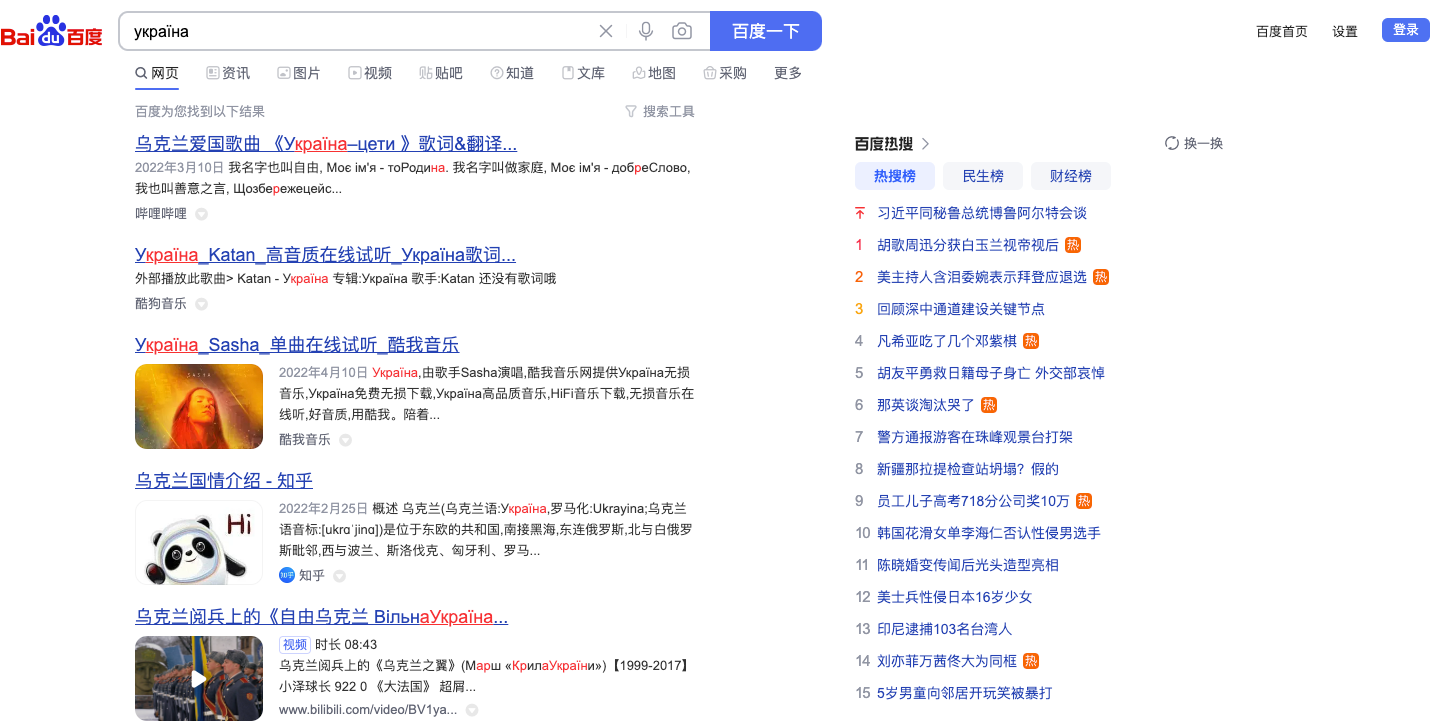Start voice search with the microphone icon
Image resolution: width=1434 pixels, height=727 pixels.
coord(646,31)
